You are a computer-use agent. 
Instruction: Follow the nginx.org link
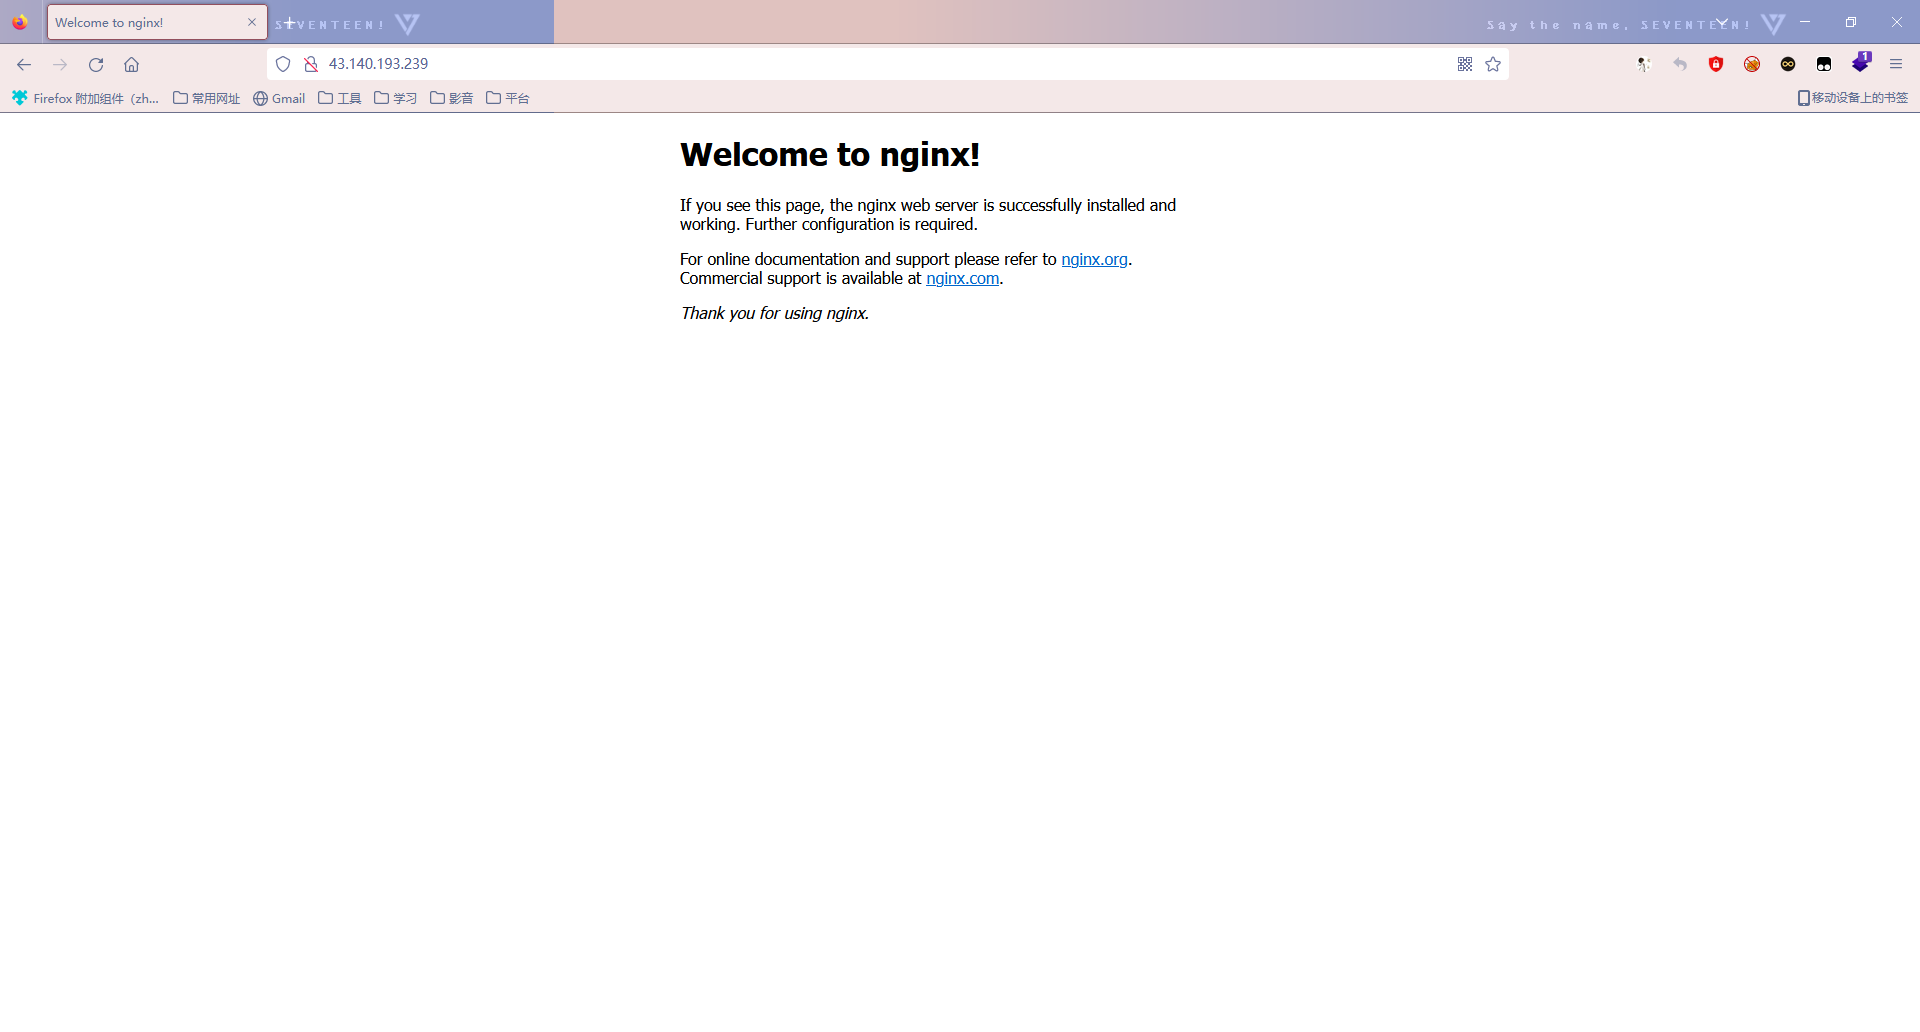pyautogui.click(x=1094, y=259)
